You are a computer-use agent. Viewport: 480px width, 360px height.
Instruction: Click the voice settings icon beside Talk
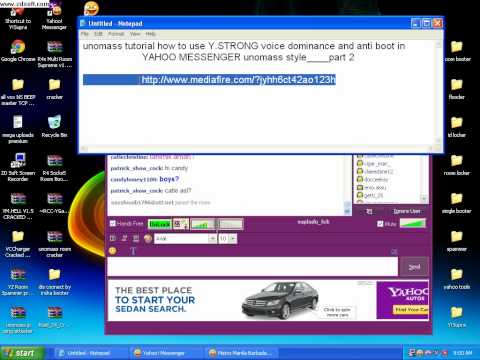tap(181, 224)
